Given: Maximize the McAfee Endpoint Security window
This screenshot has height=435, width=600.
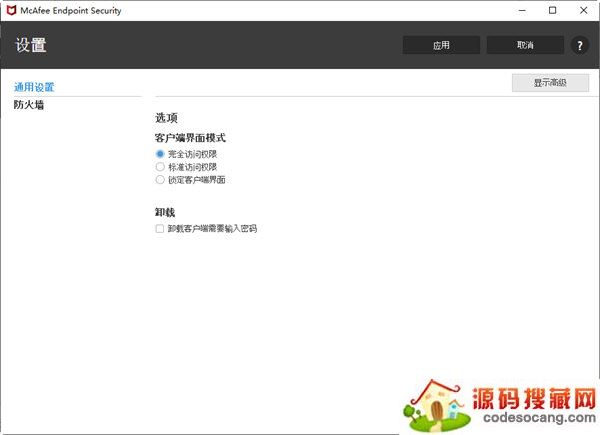Looking at the screenshot, I should (x=553, y=10).
